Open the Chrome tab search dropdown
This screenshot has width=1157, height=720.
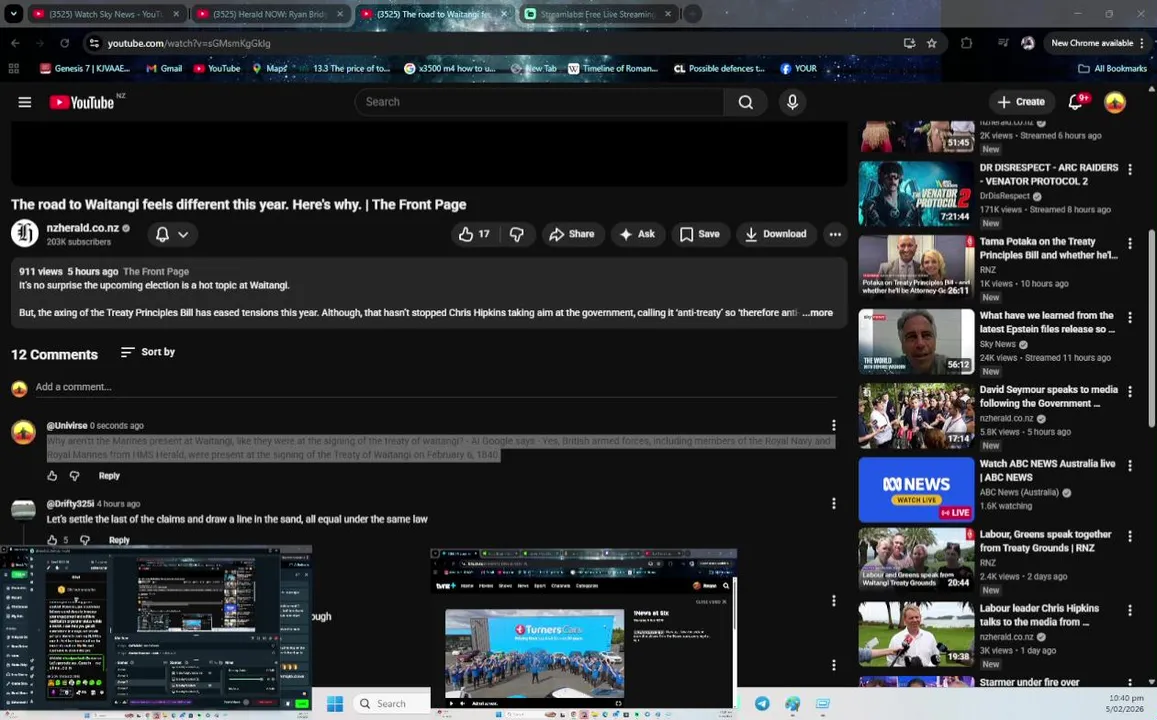pos(13,13)
